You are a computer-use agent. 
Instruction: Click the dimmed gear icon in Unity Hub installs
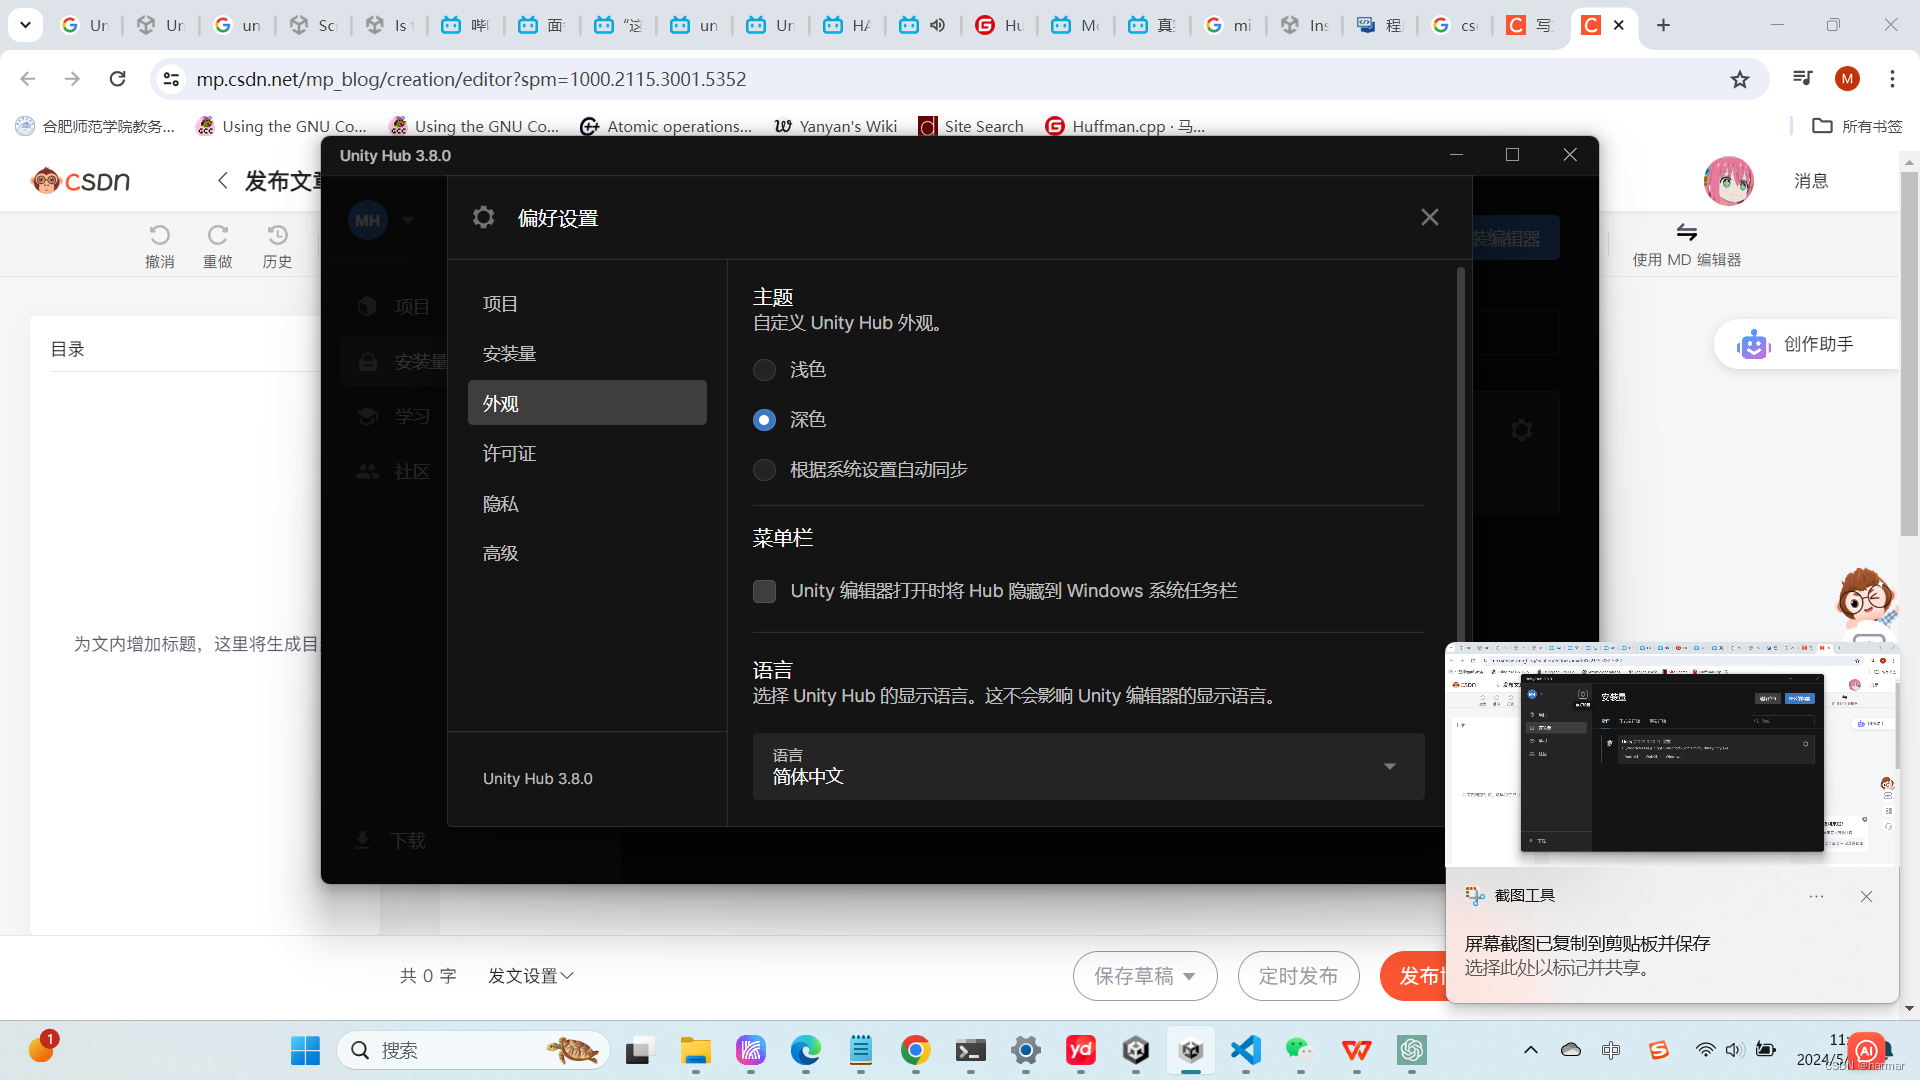click(1521, 431)
